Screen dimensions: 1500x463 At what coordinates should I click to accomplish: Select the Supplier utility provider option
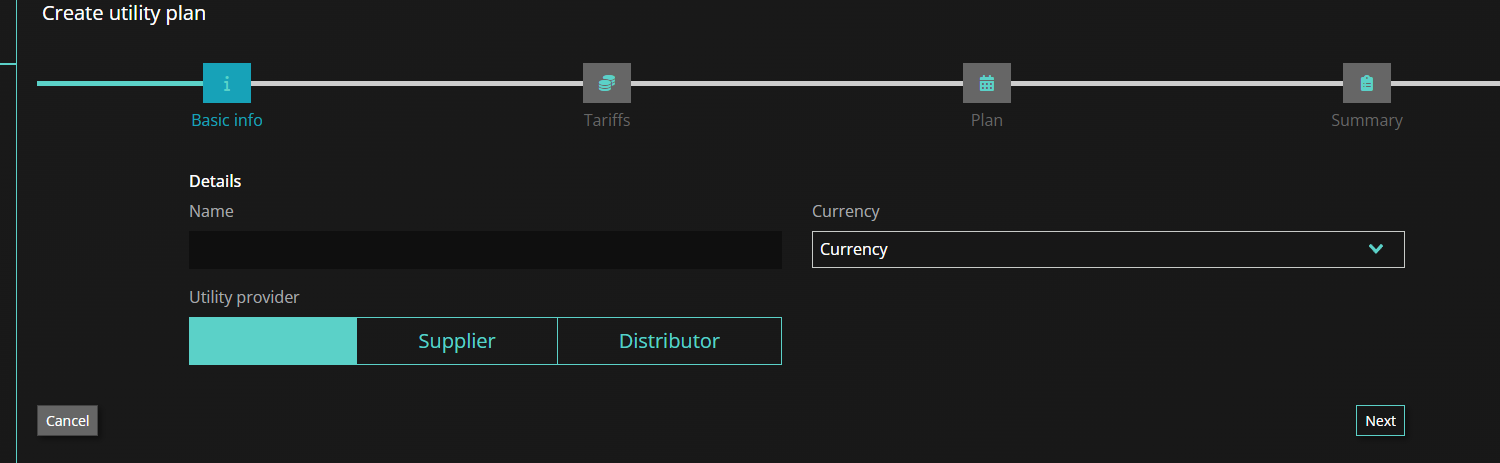[x=457, y=341]
